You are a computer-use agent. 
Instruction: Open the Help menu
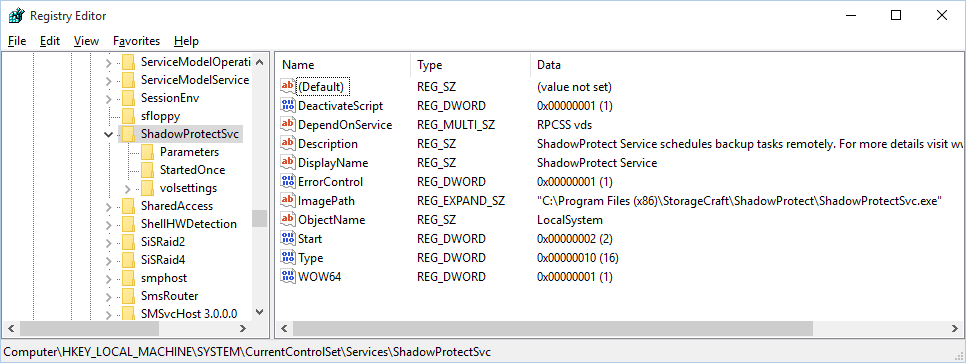[x=186, y=41]
